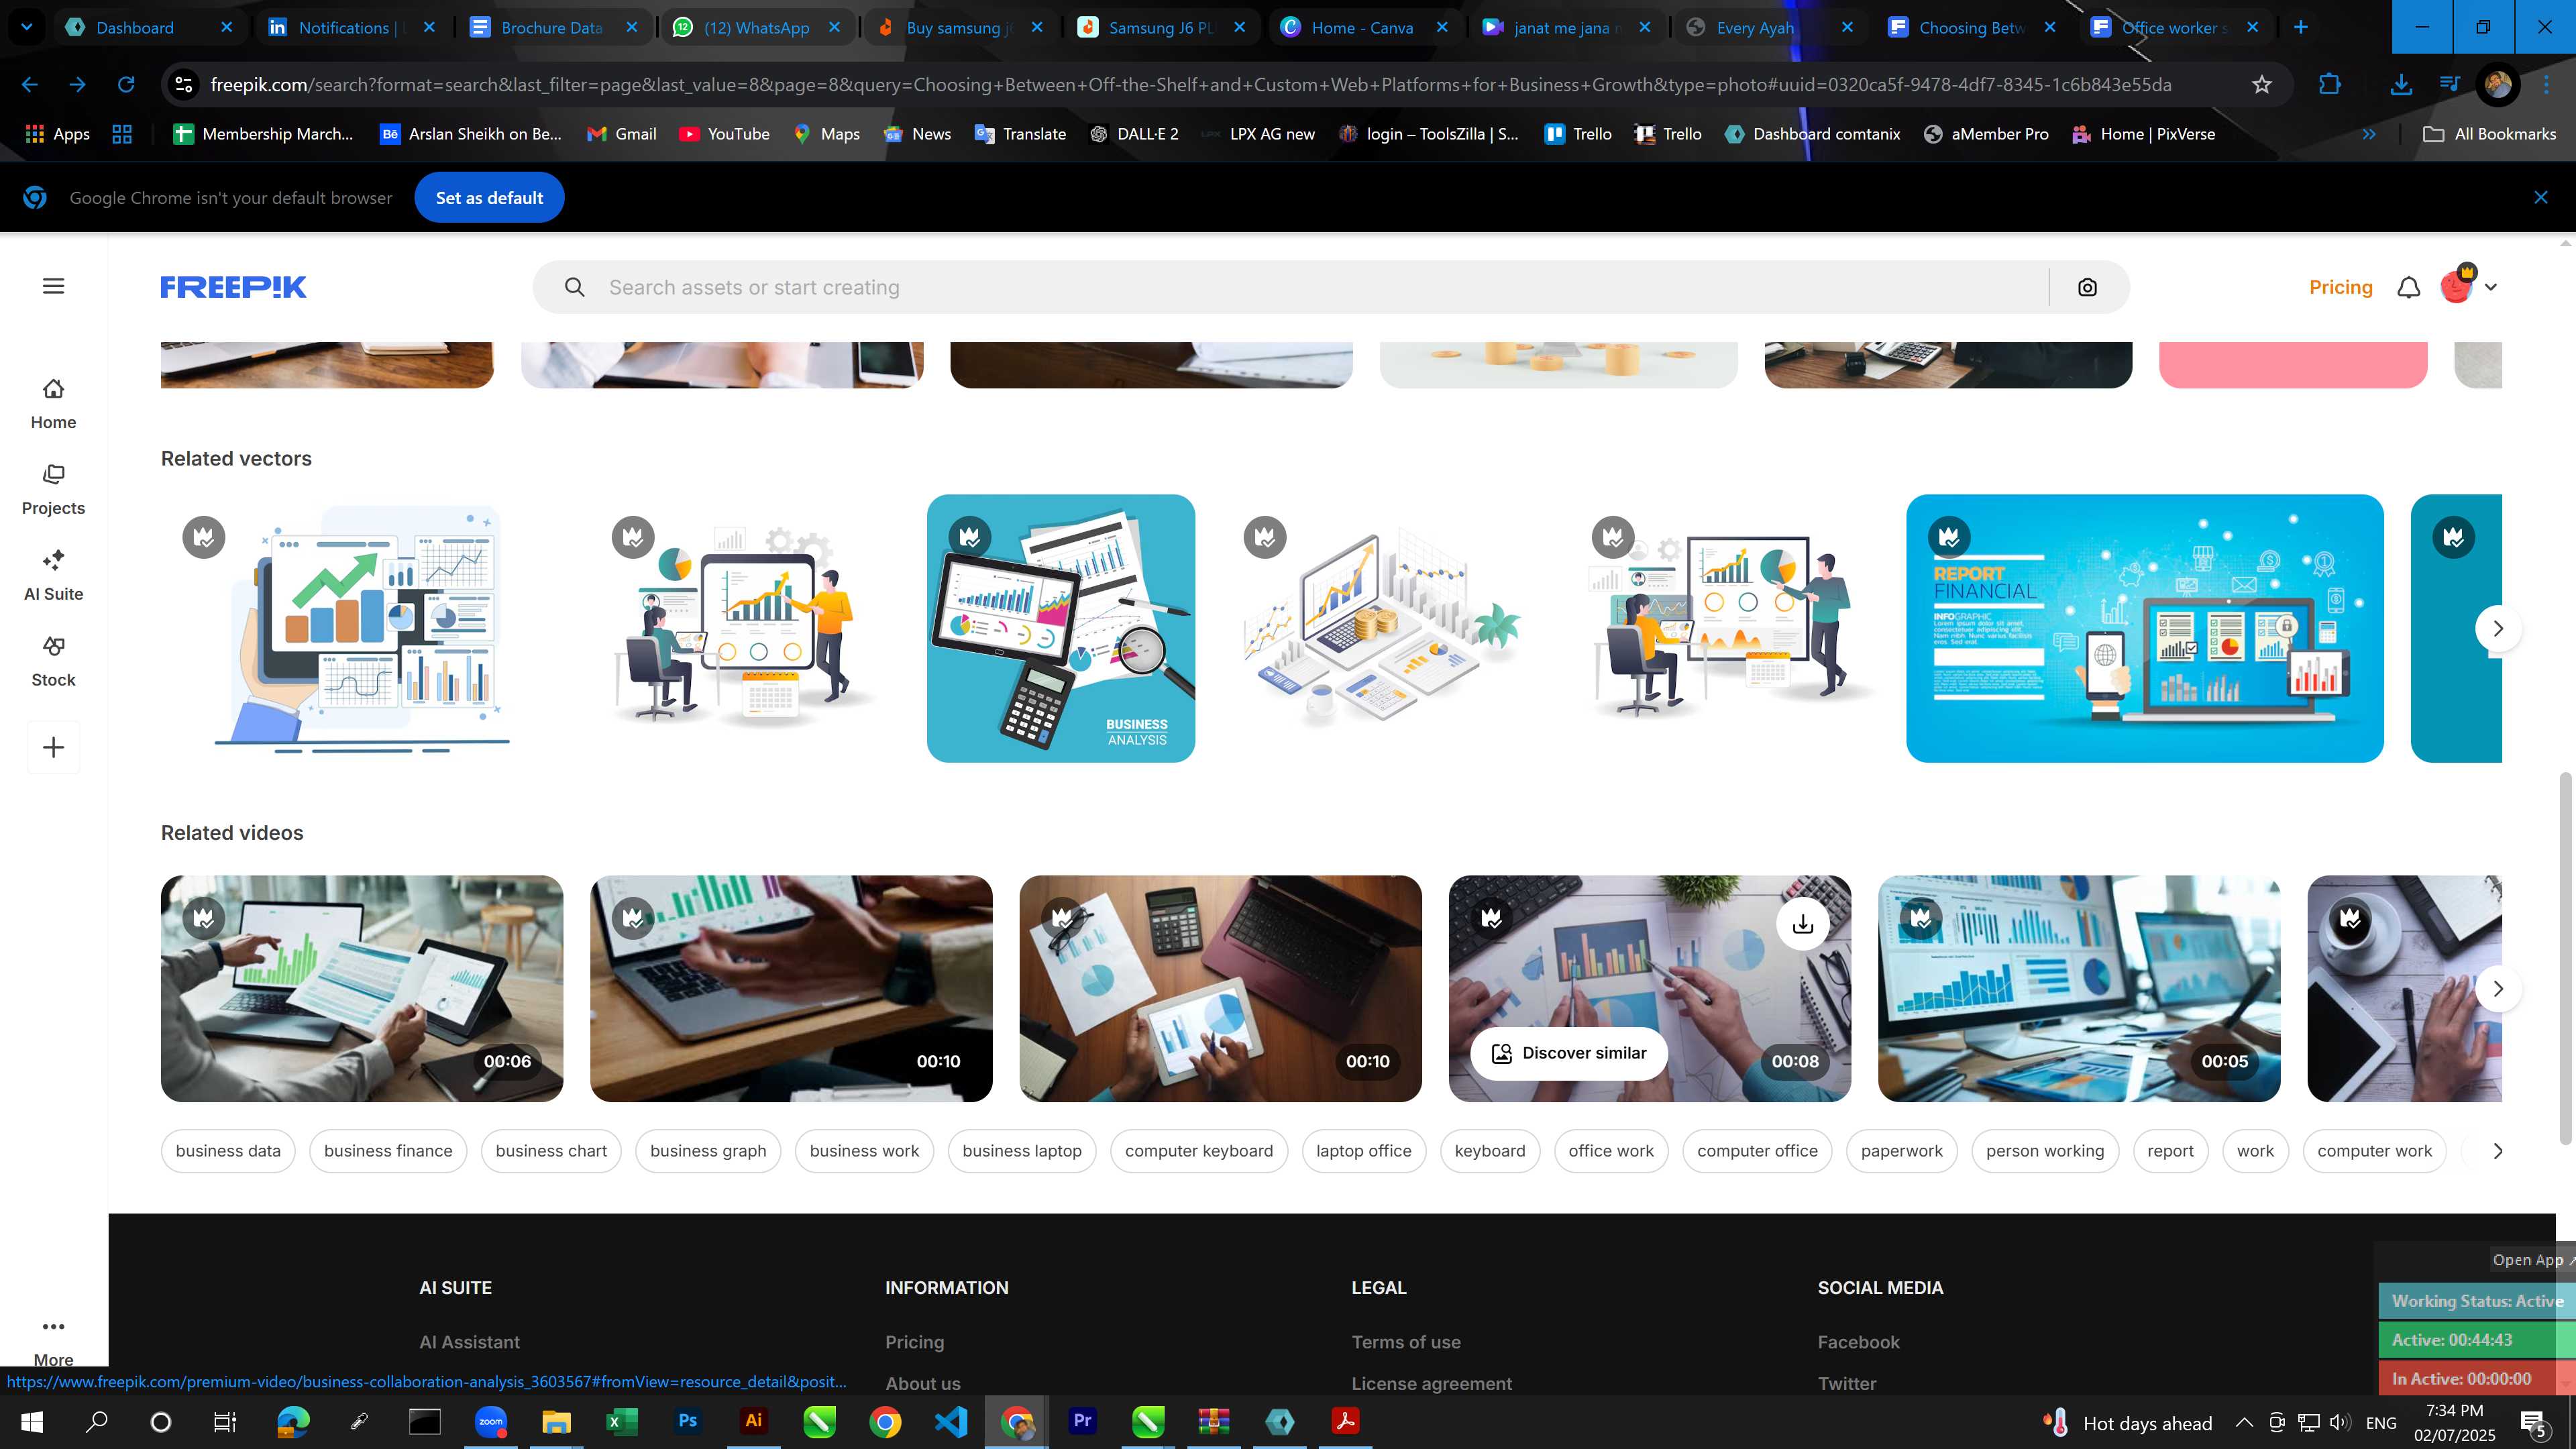Select the business chart tag
The height and width of the screenshot is (1449, 2576).
(551, 1151)
